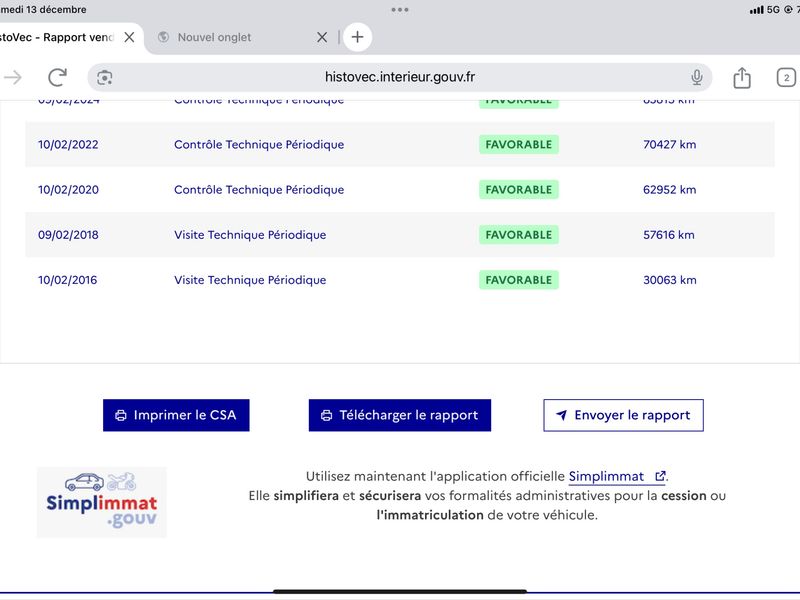The height and width of the screenshot is (600, 800).
Task: Click Envoyer le rapport button
Action: coord(623,415)
